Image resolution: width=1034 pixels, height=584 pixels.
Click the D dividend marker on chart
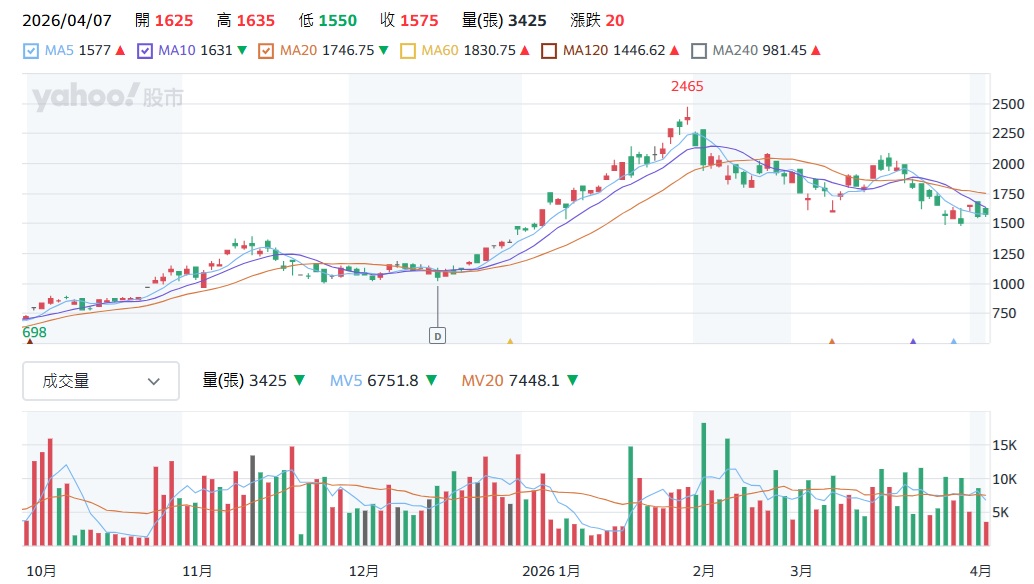pos(437,336)
